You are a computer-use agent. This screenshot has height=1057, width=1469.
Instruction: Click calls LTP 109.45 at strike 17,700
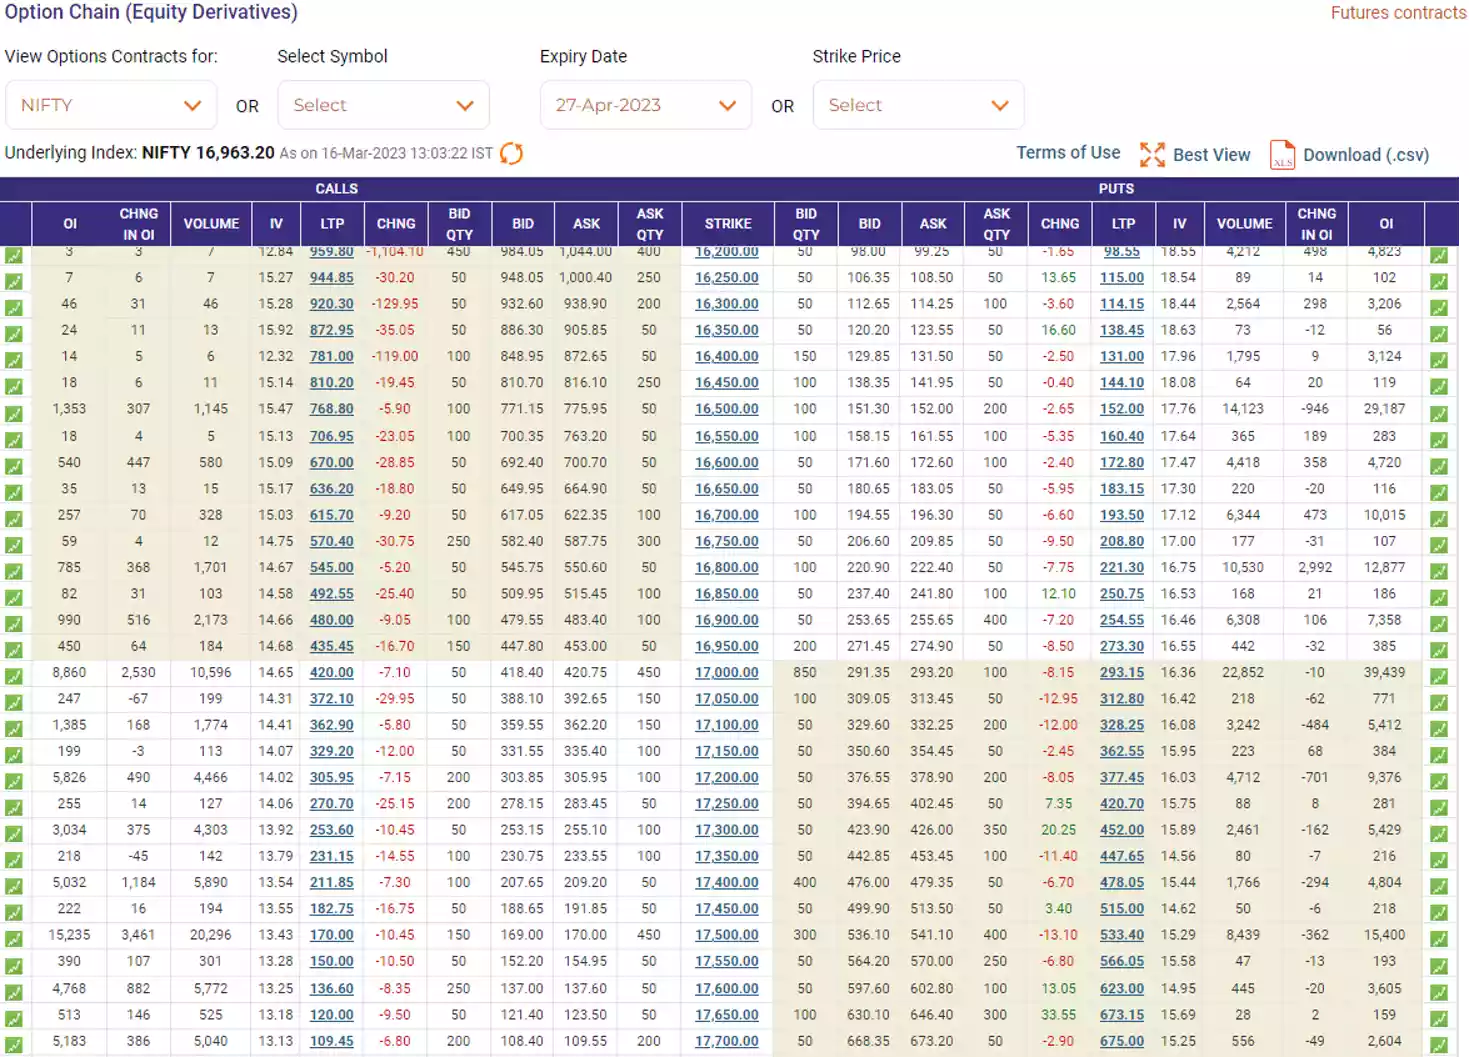pos(332,1041)
